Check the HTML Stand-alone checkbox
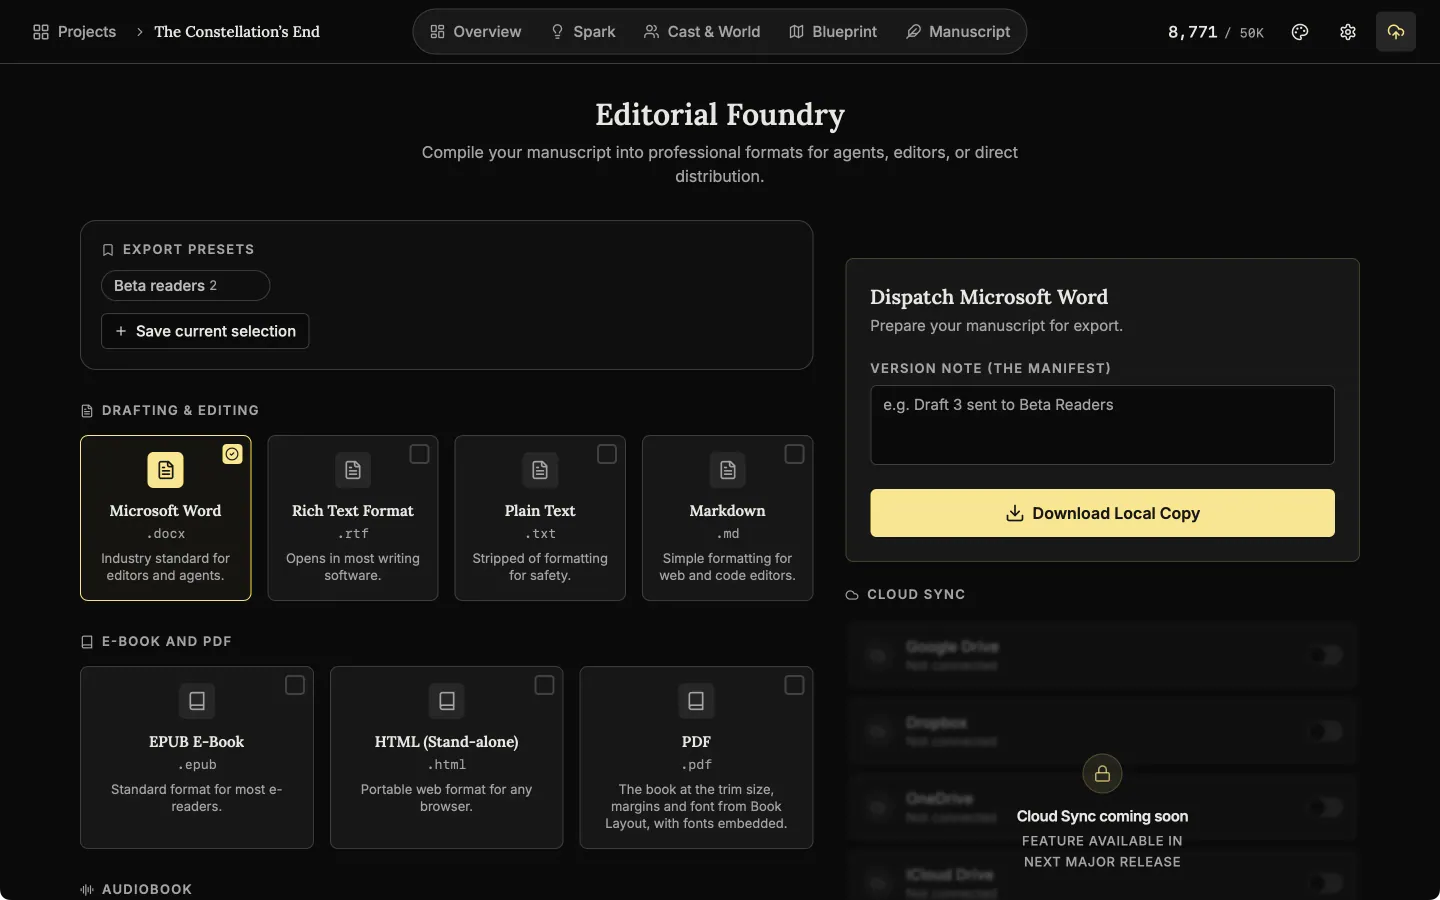 [544, 685]
